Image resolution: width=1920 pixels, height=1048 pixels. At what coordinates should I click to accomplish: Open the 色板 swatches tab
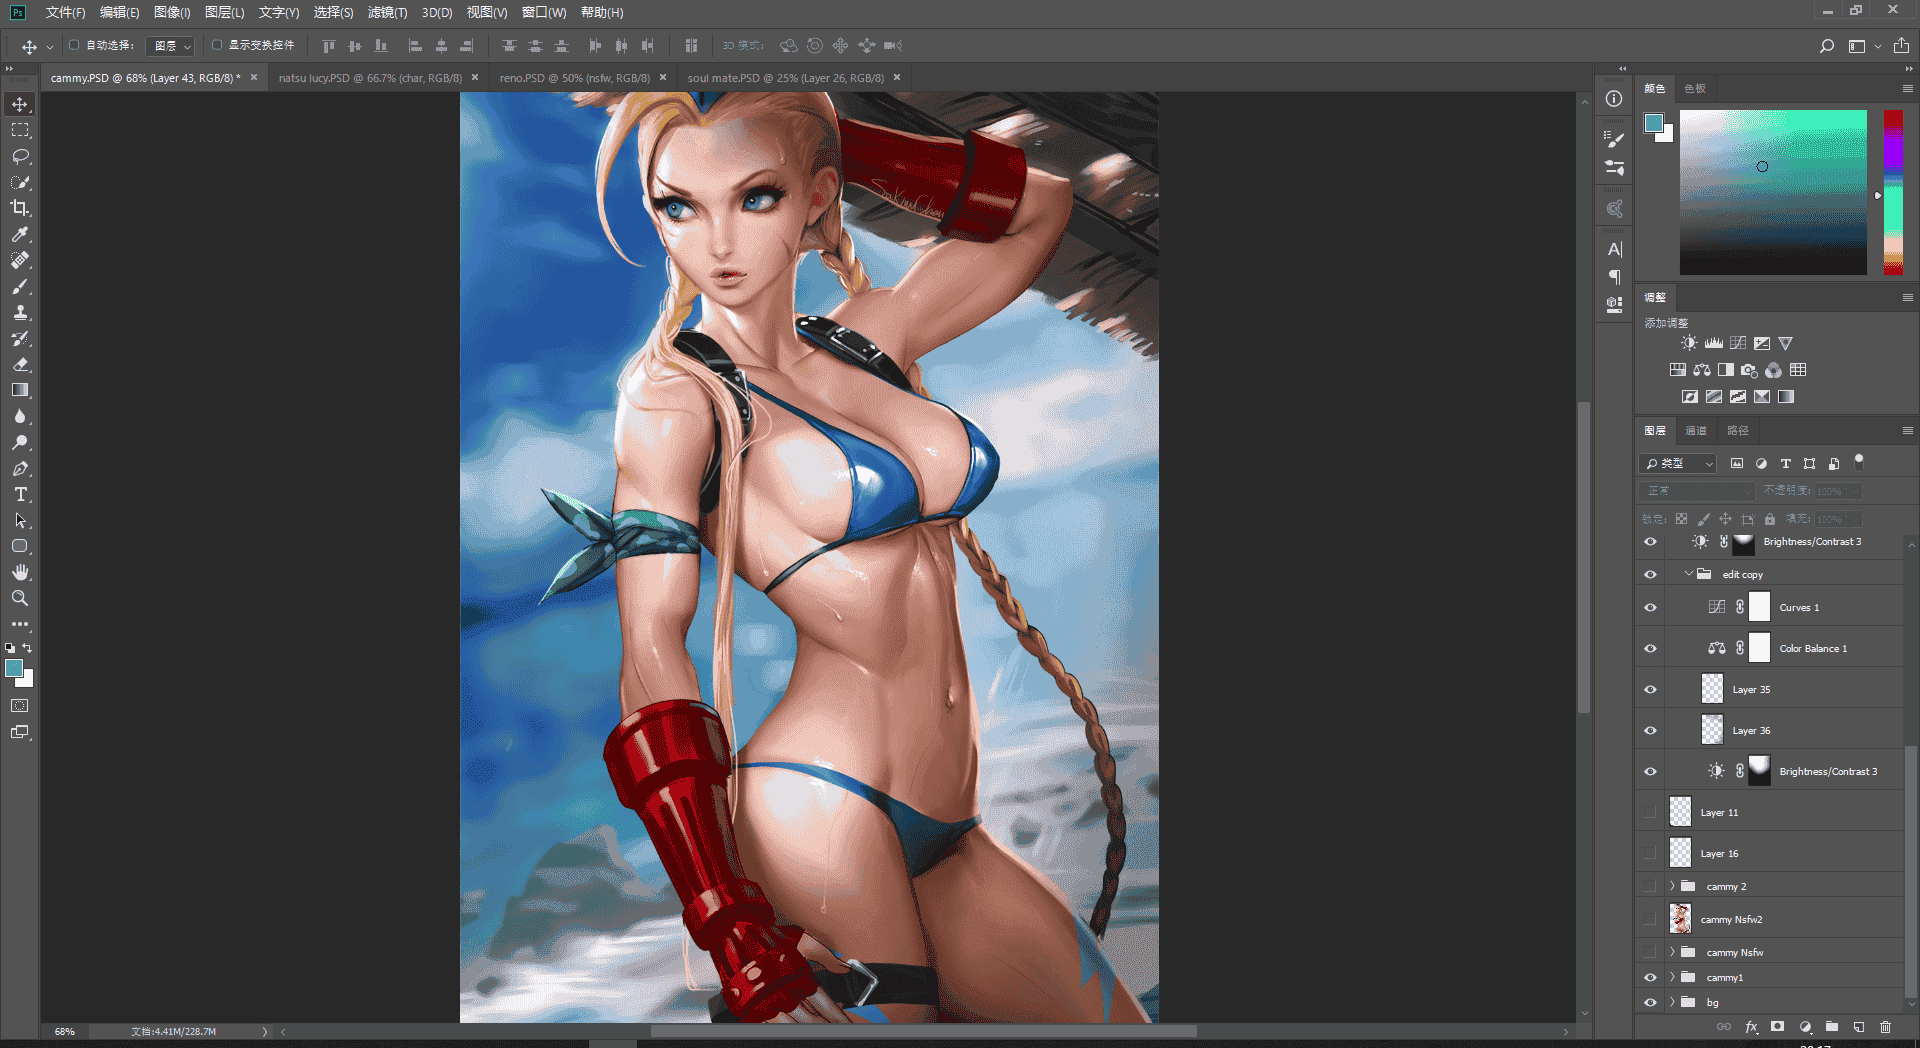(1695, 89)
